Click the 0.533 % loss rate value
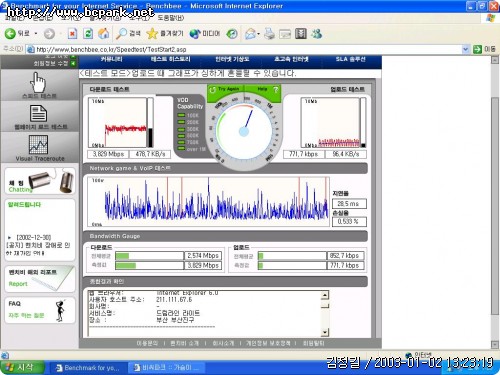The height and width of the screenshot is (375, 500). point(349,221)
